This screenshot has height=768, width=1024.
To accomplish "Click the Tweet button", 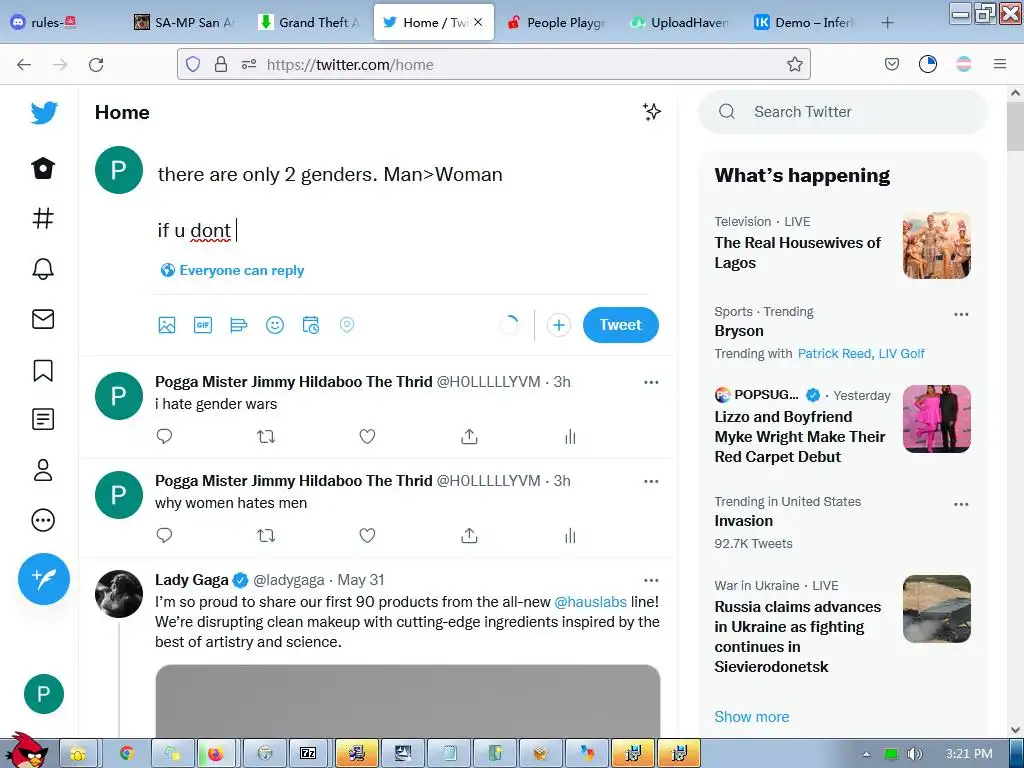I will [620, 325].
